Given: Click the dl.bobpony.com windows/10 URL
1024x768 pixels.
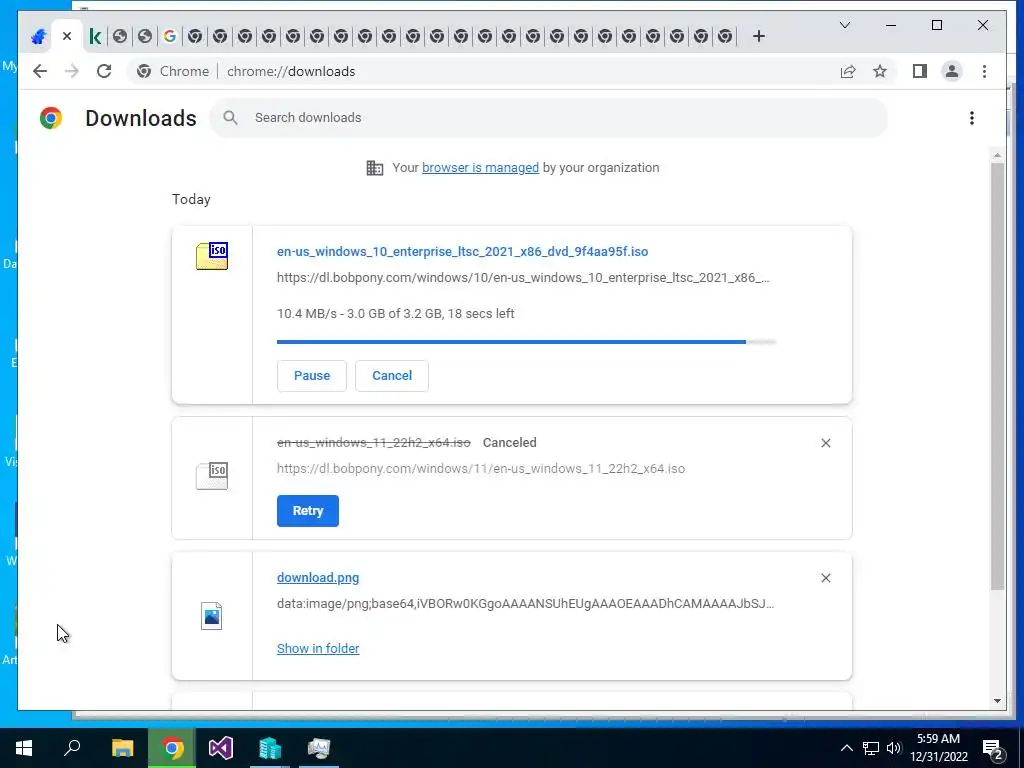Looking at the screenshot, I should [x=523, y=278].
